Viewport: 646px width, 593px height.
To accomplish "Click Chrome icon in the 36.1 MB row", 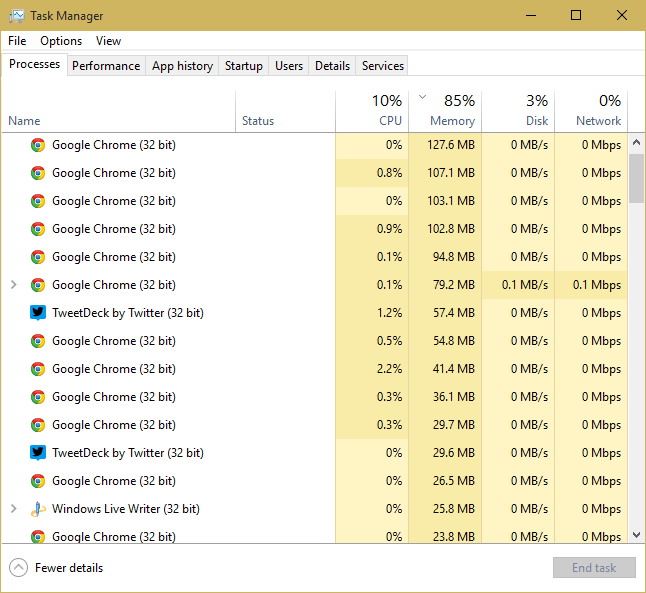I will pyautogui.click(x=38, y=397).
